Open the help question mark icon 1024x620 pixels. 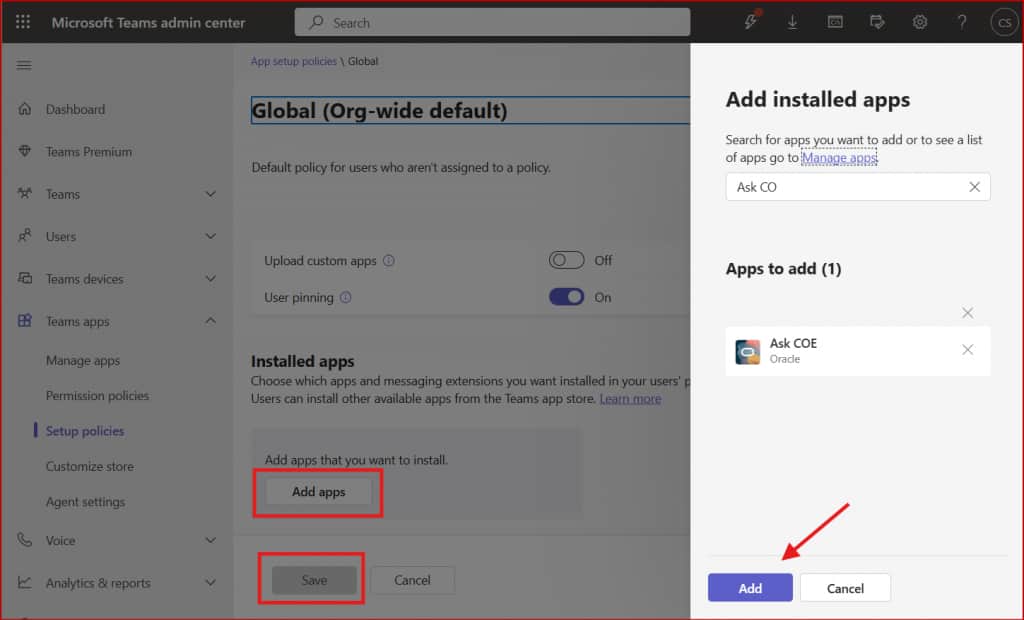[x=962, y=22]
